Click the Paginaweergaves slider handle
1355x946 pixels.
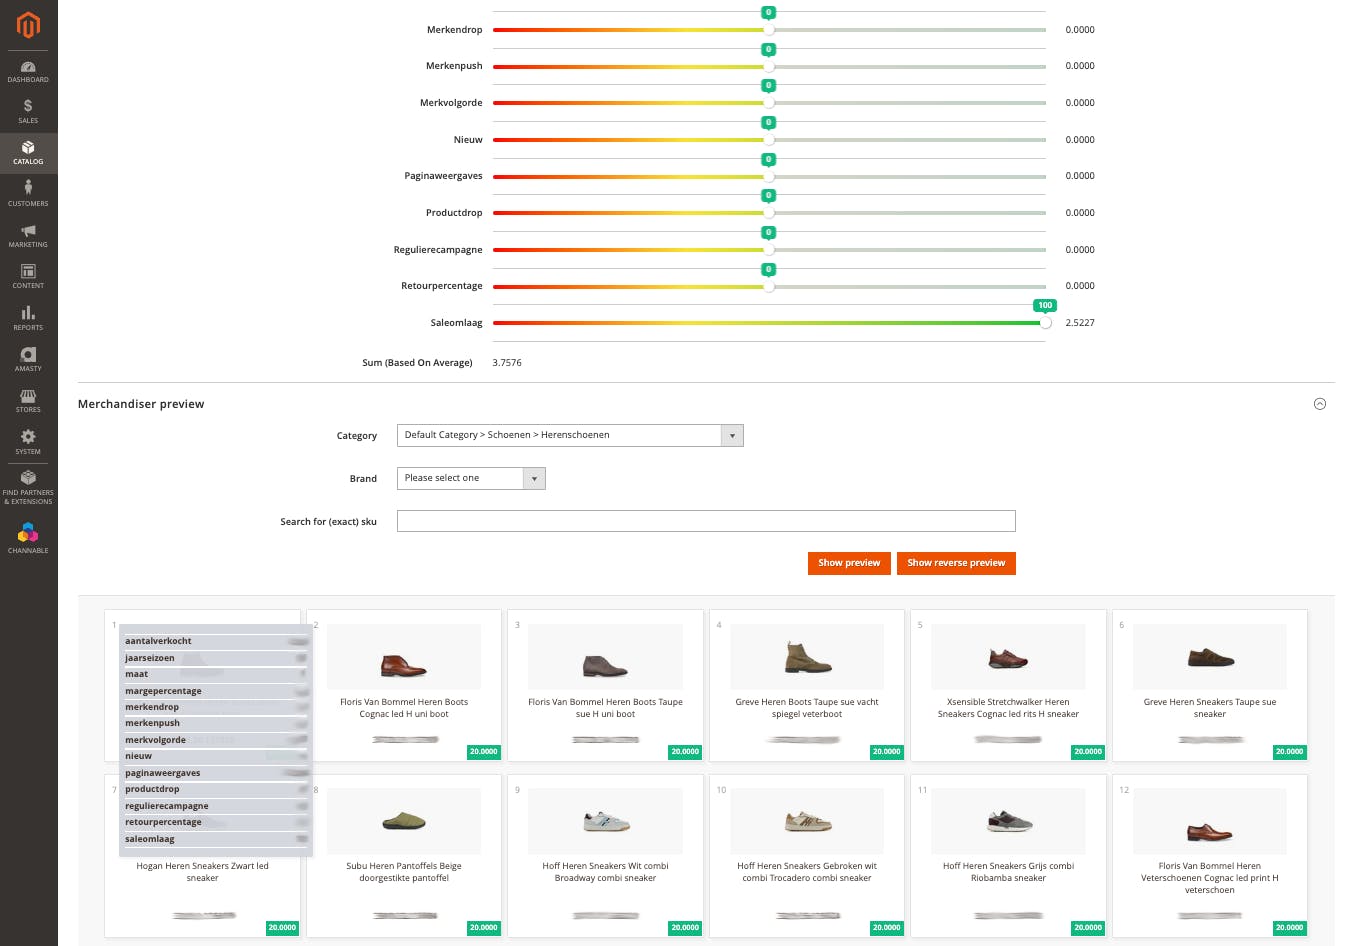pos(769,176)
